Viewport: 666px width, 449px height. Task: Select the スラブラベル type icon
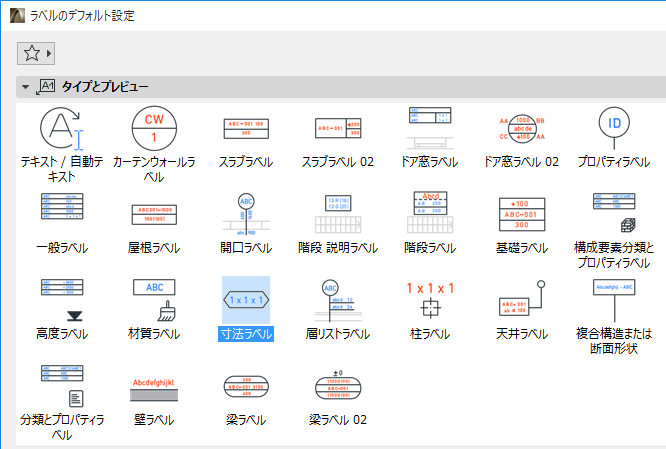[246, 130]
